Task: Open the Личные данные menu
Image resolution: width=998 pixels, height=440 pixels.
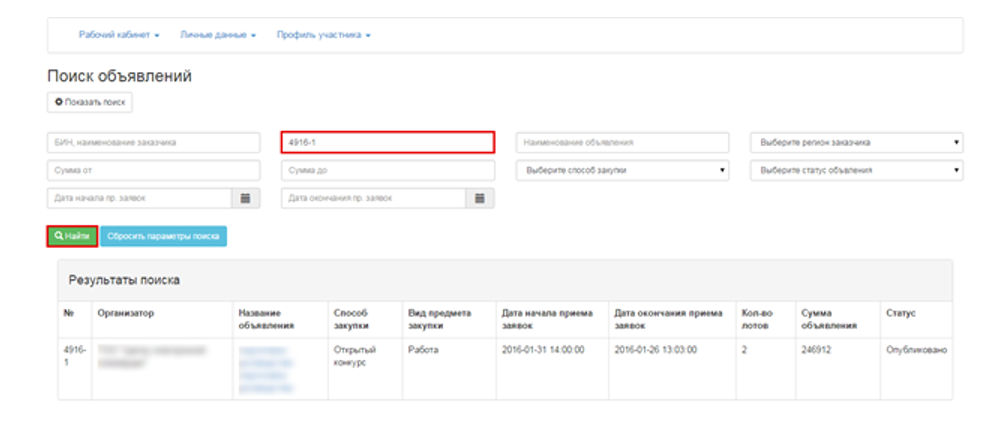Action: tap(218, 35)
